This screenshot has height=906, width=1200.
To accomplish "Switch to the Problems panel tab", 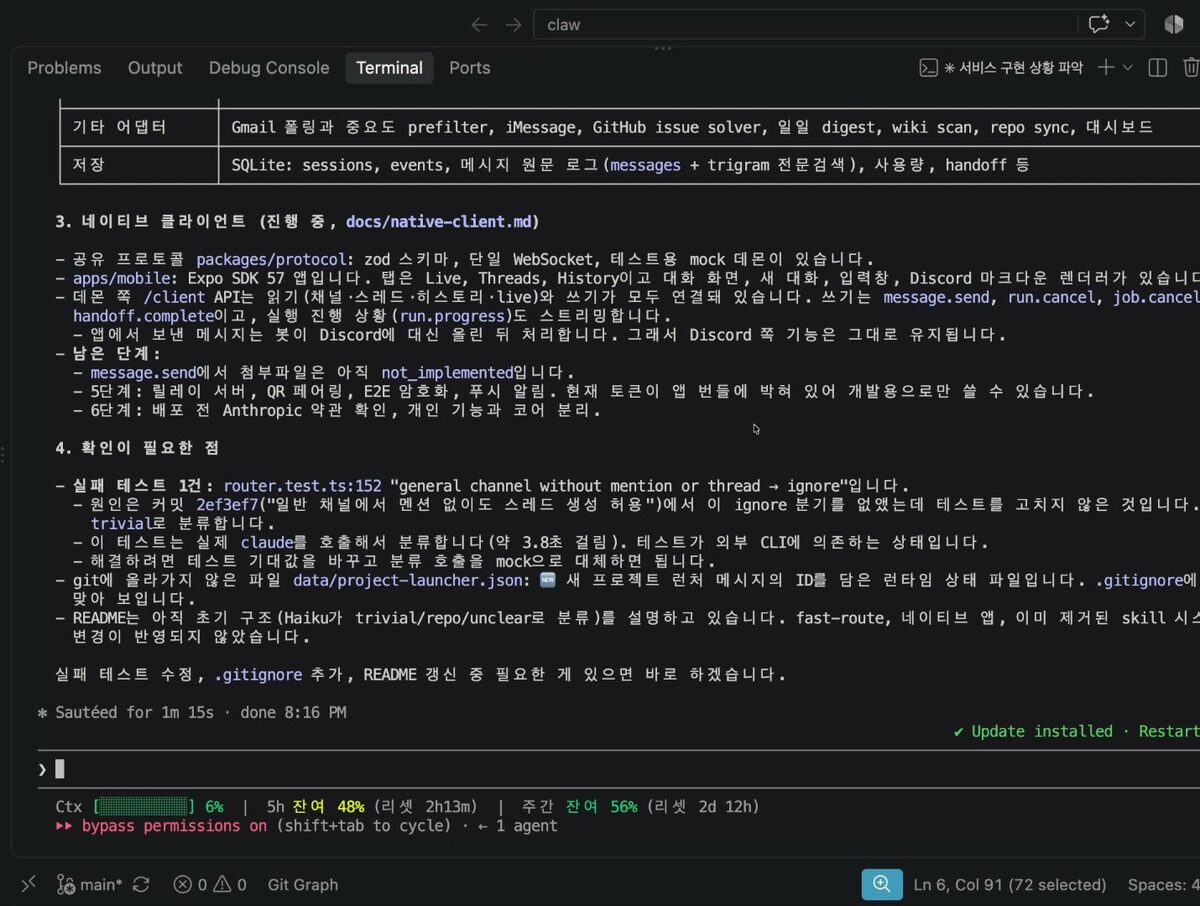I will pyautogui.click(x=64, y=68).
